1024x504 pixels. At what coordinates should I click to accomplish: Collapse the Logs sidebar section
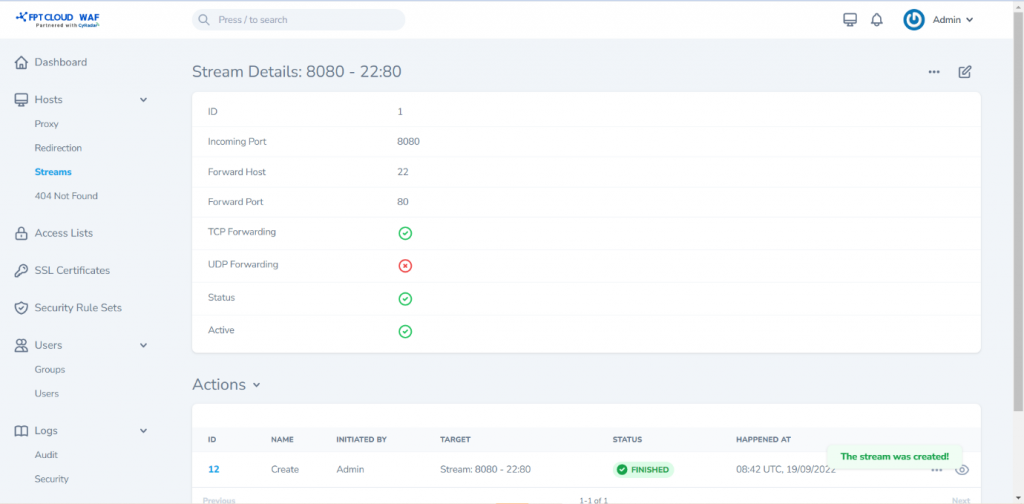143,431
